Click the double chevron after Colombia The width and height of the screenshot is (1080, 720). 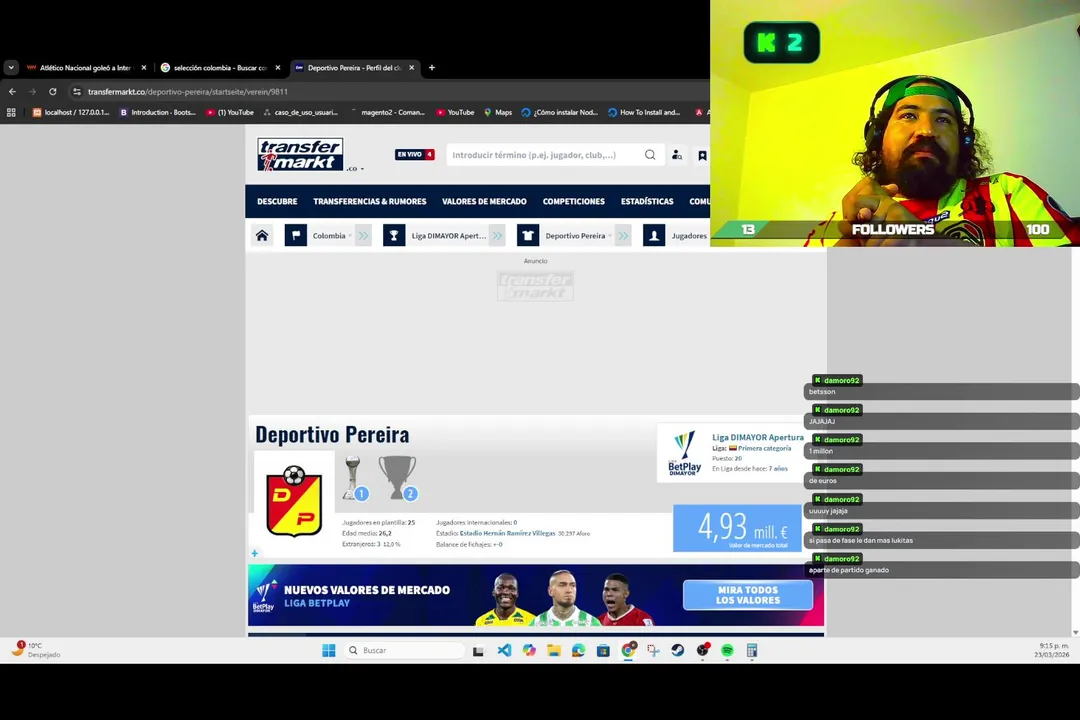(x=363, y=236)
